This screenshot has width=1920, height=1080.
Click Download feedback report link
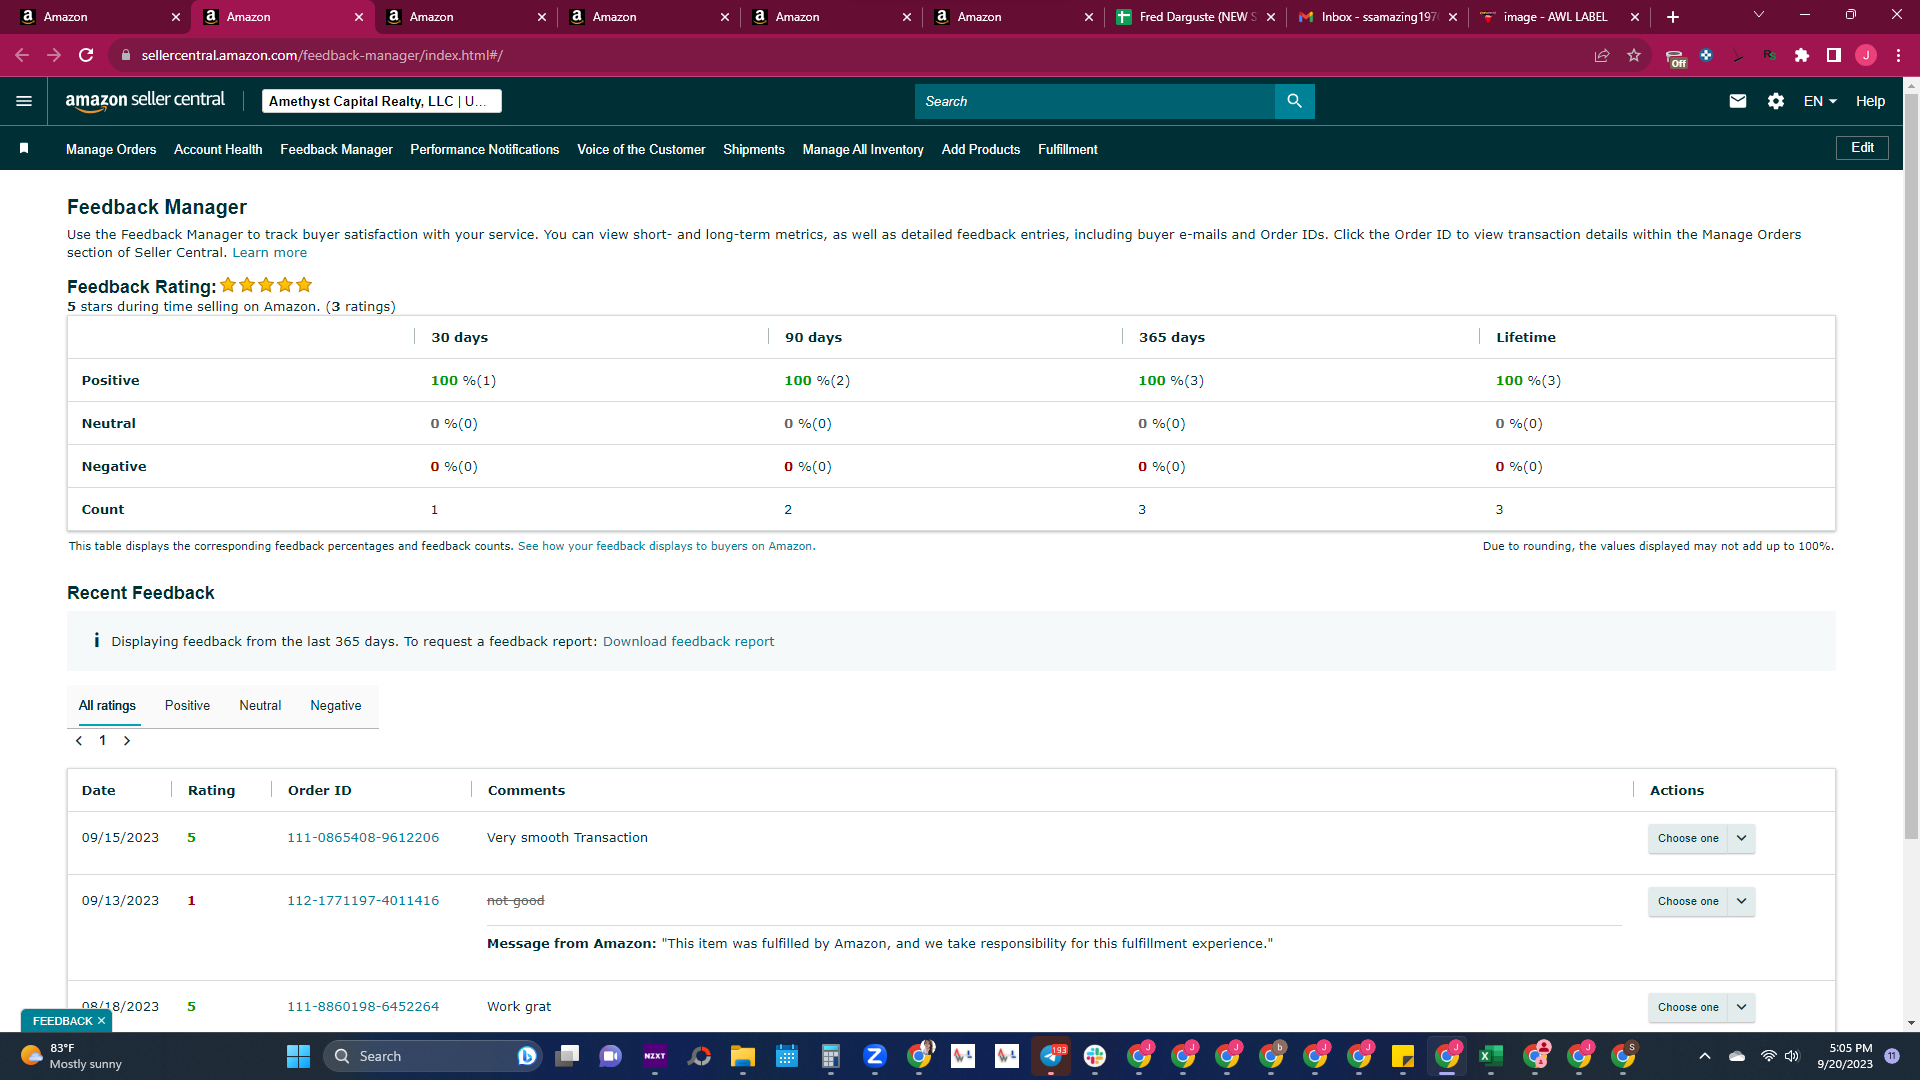(688, 642)
